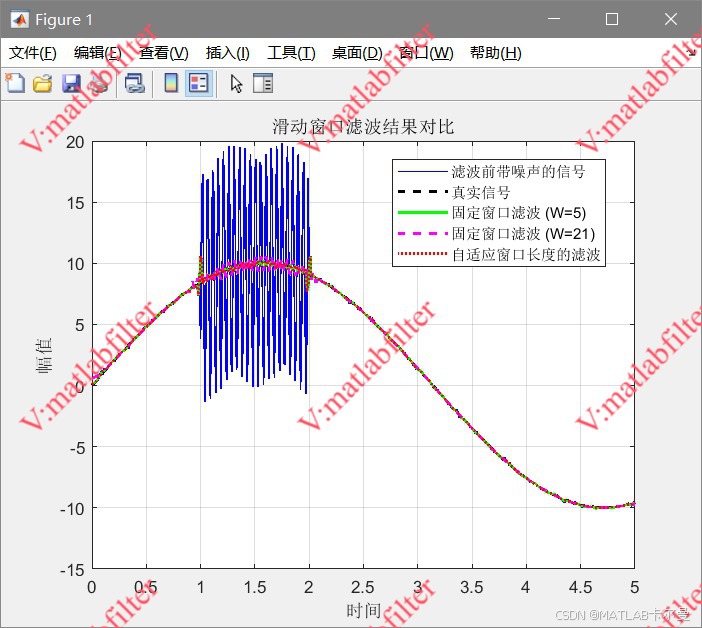Viewport: 702px width, 628px height.
Task: Click the magenta dashed line sample in legend
Action: [423, 234]
